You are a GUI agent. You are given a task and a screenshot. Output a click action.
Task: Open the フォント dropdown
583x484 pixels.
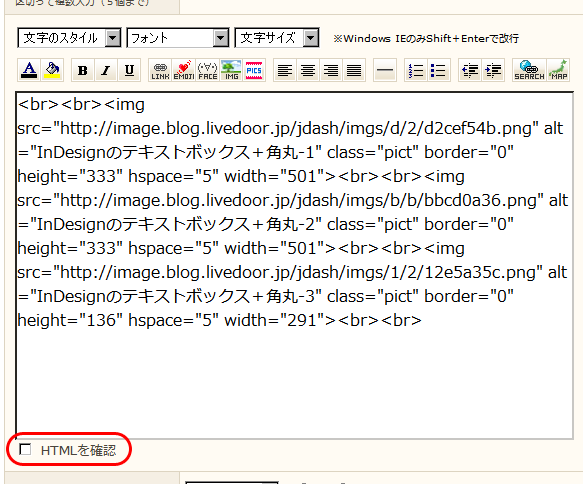[178, 38]
